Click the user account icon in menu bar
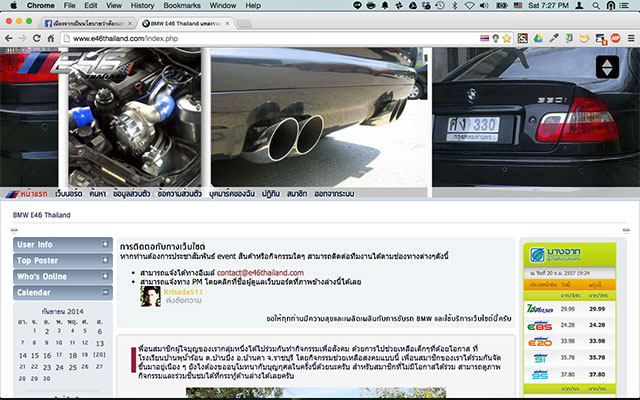This screenshot has height=400, width=640. click(x=579, y=5)
